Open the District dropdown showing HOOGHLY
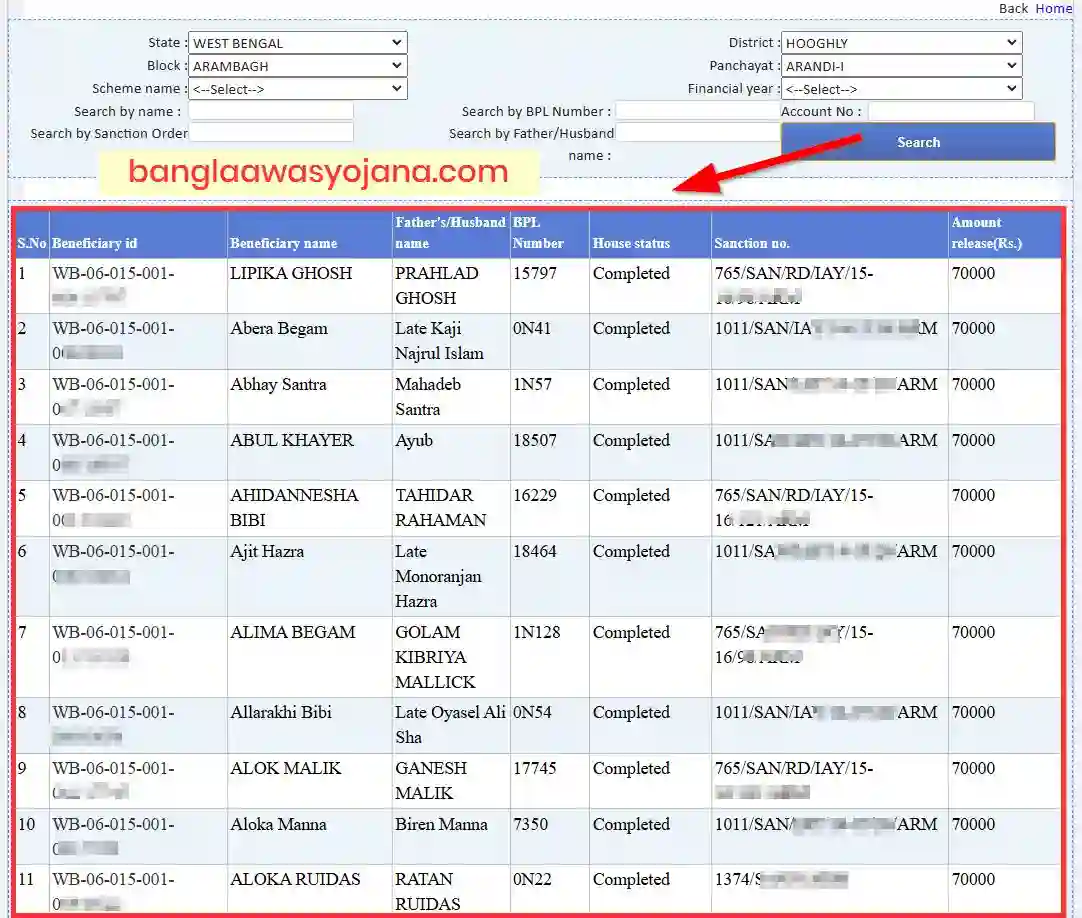 pyautogui.click(x=901, y=43)
